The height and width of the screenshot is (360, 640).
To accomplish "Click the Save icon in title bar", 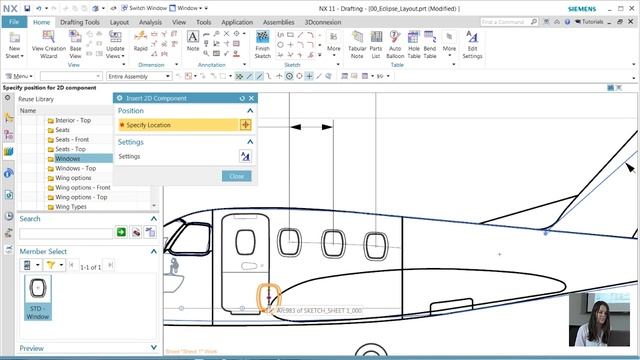I will [x=27, y=8].
